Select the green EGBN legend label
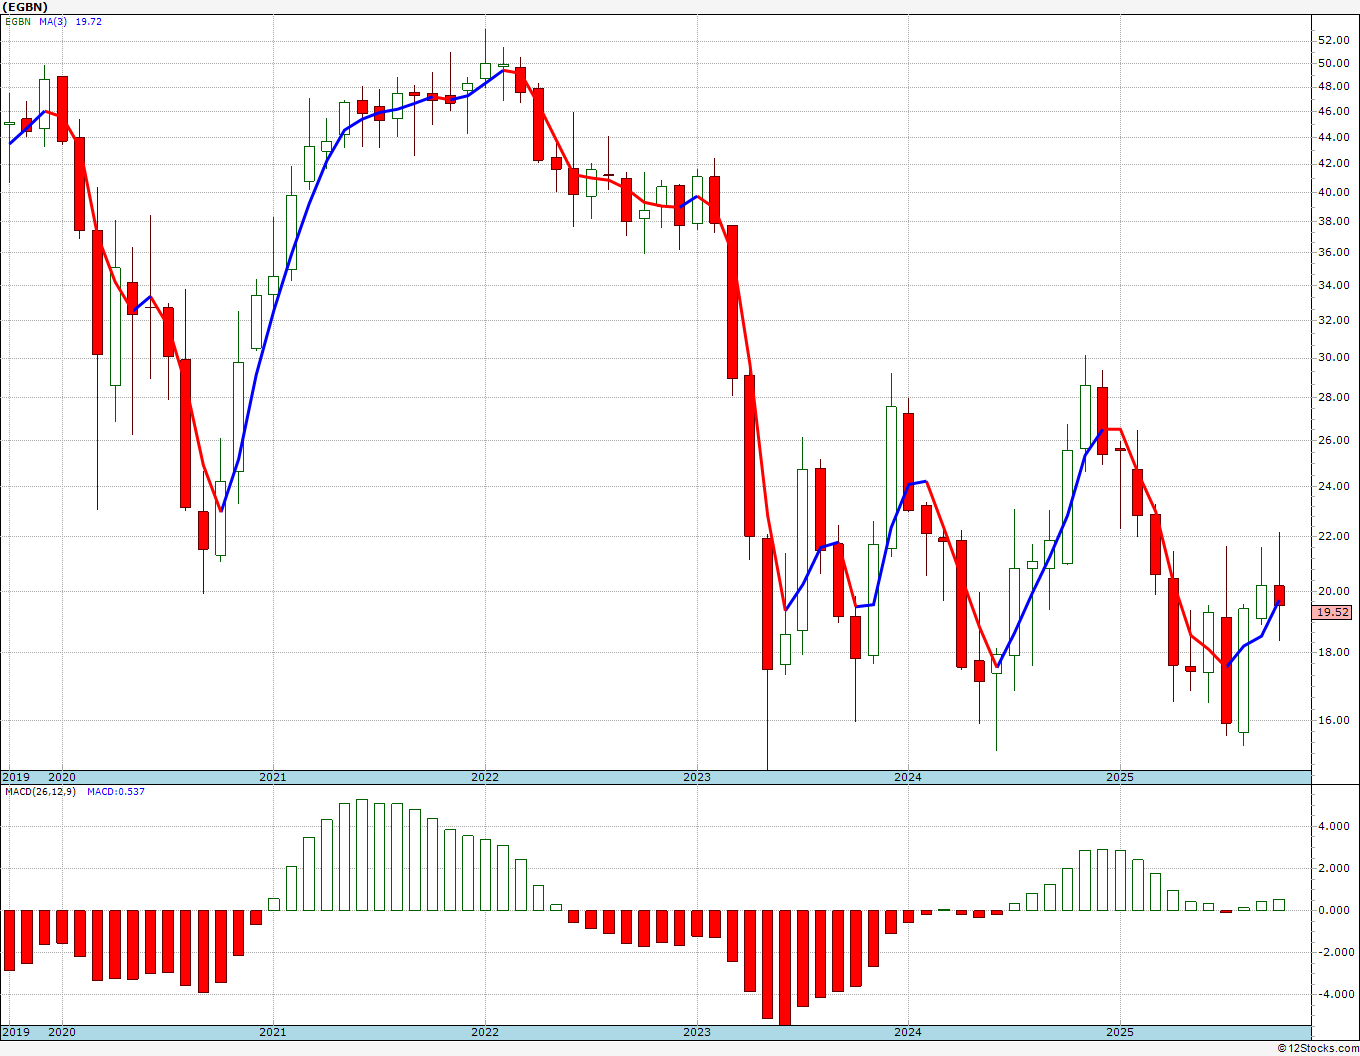This screenshot has width=1360, height=1056. coord(18,22)
